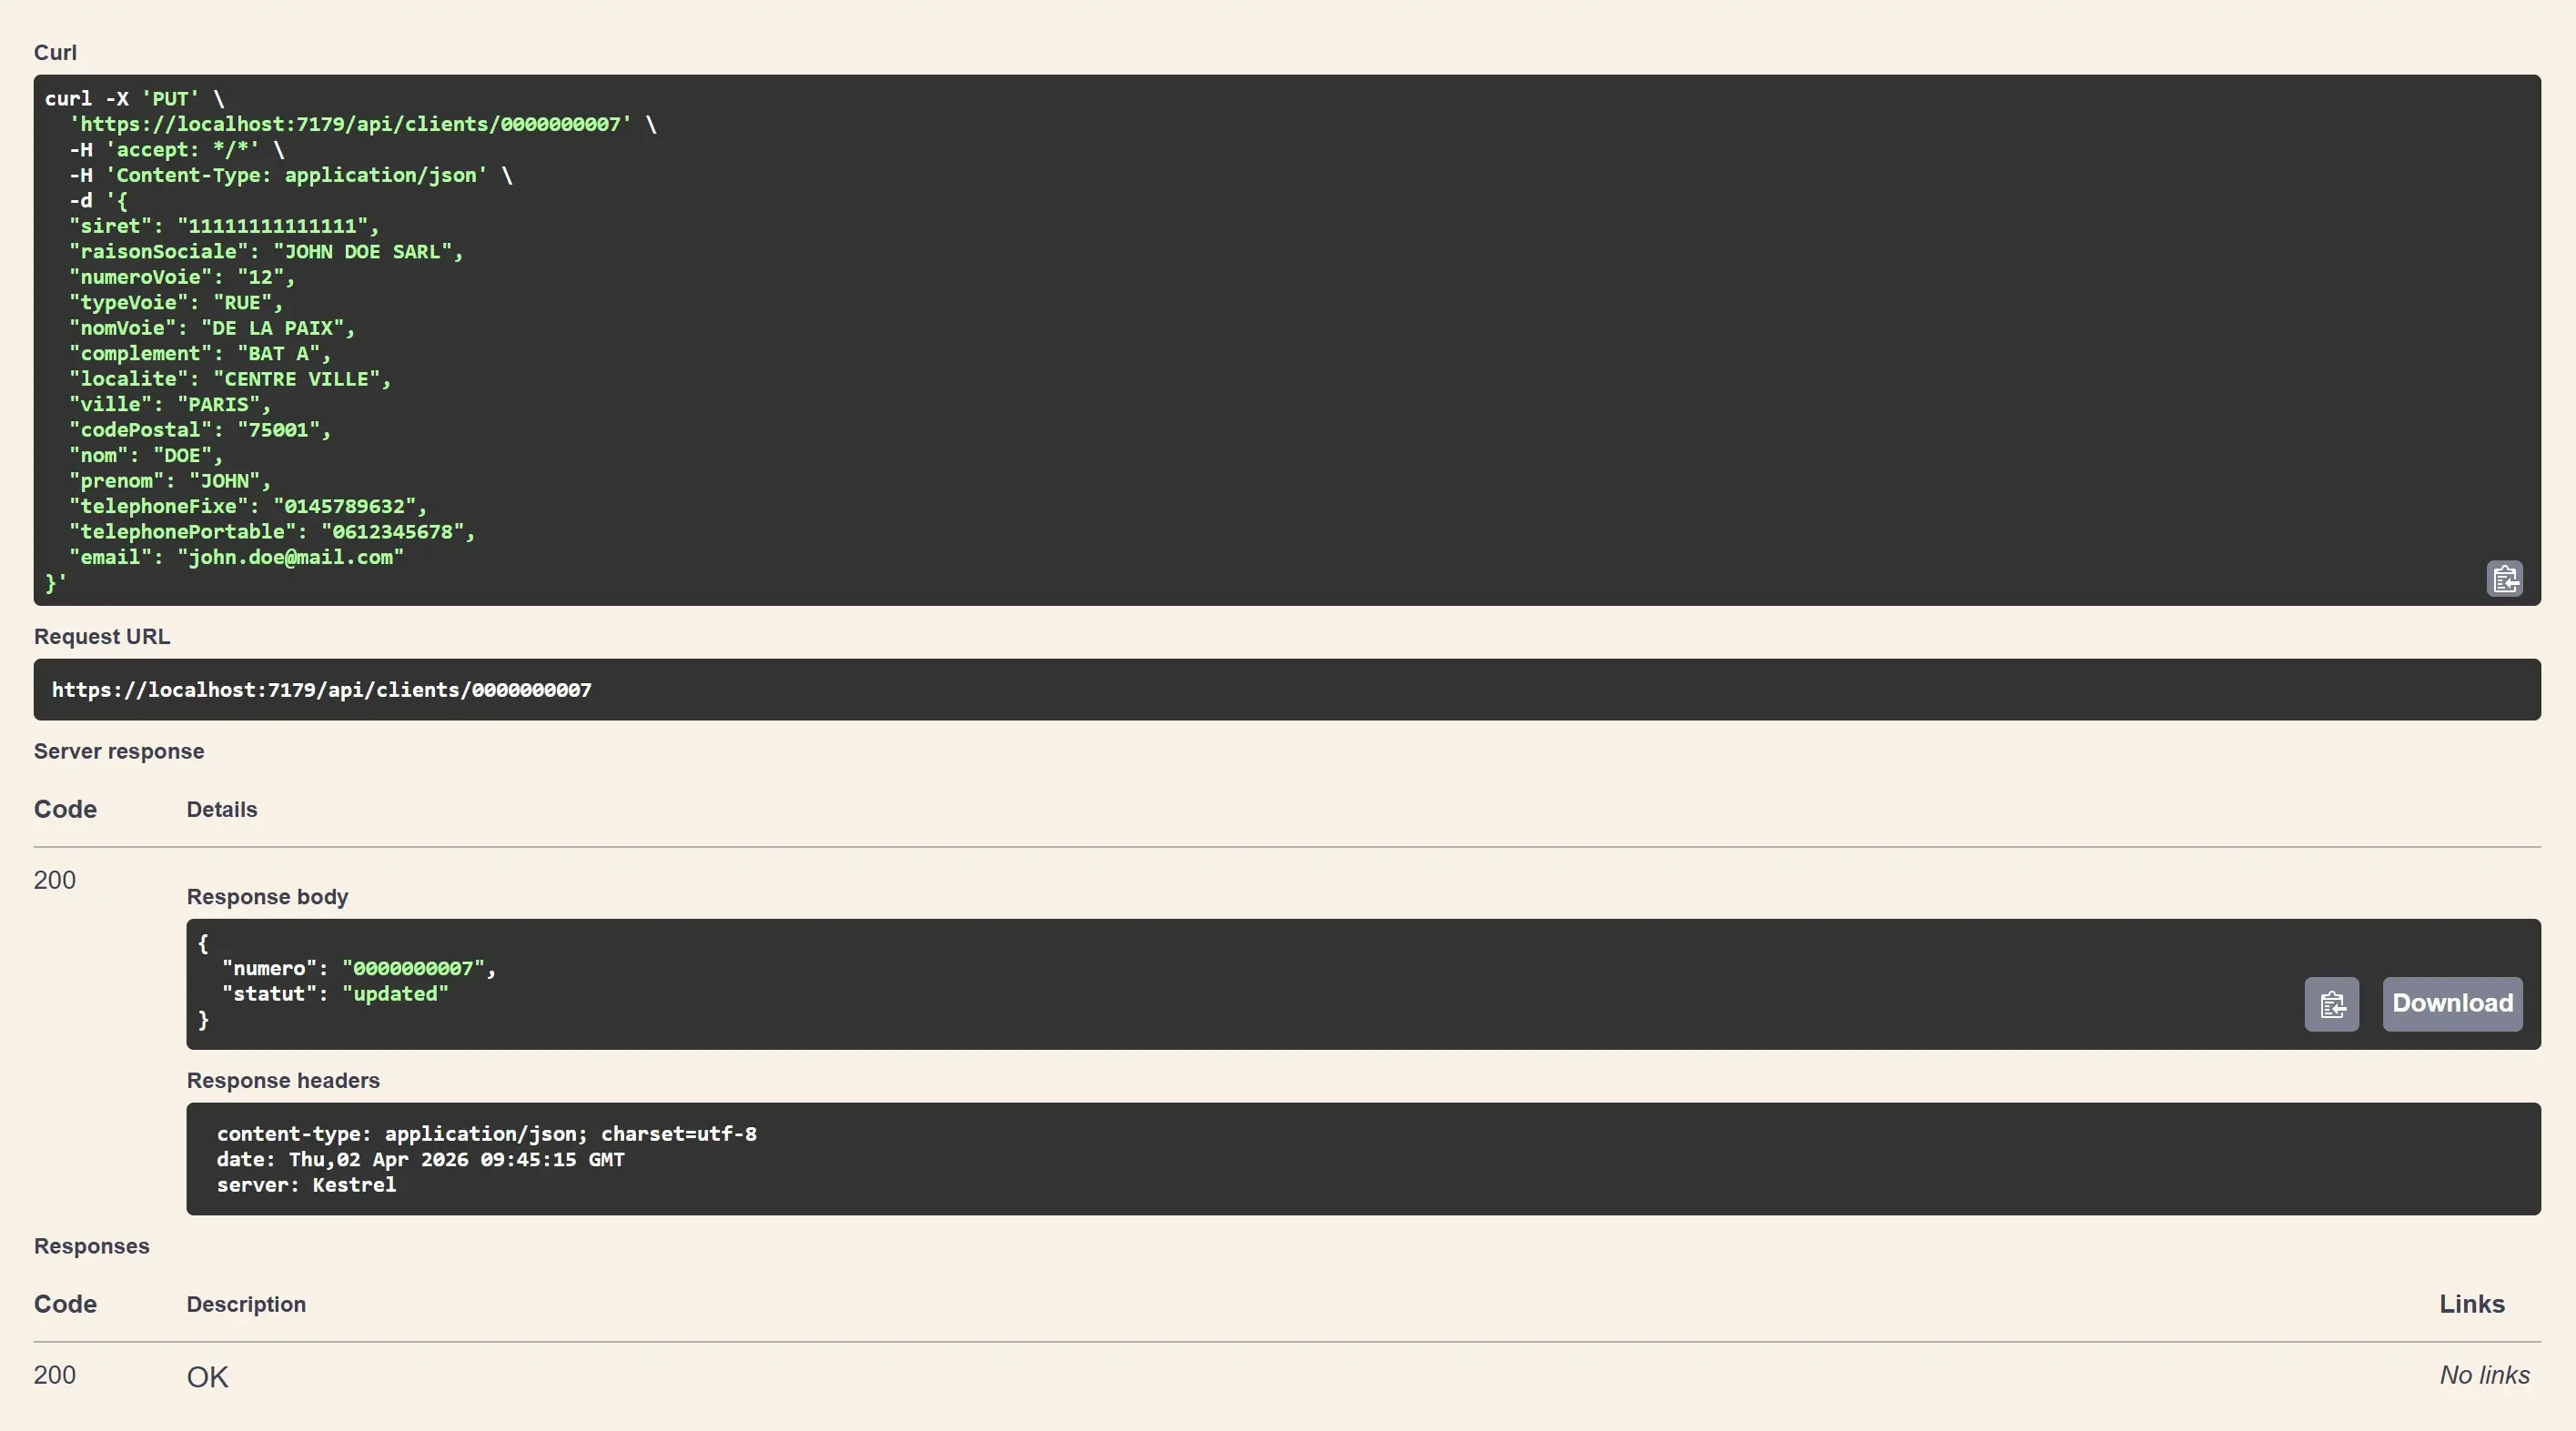
Task: Click the Curl section heading
Action: (x=56, y=52)
